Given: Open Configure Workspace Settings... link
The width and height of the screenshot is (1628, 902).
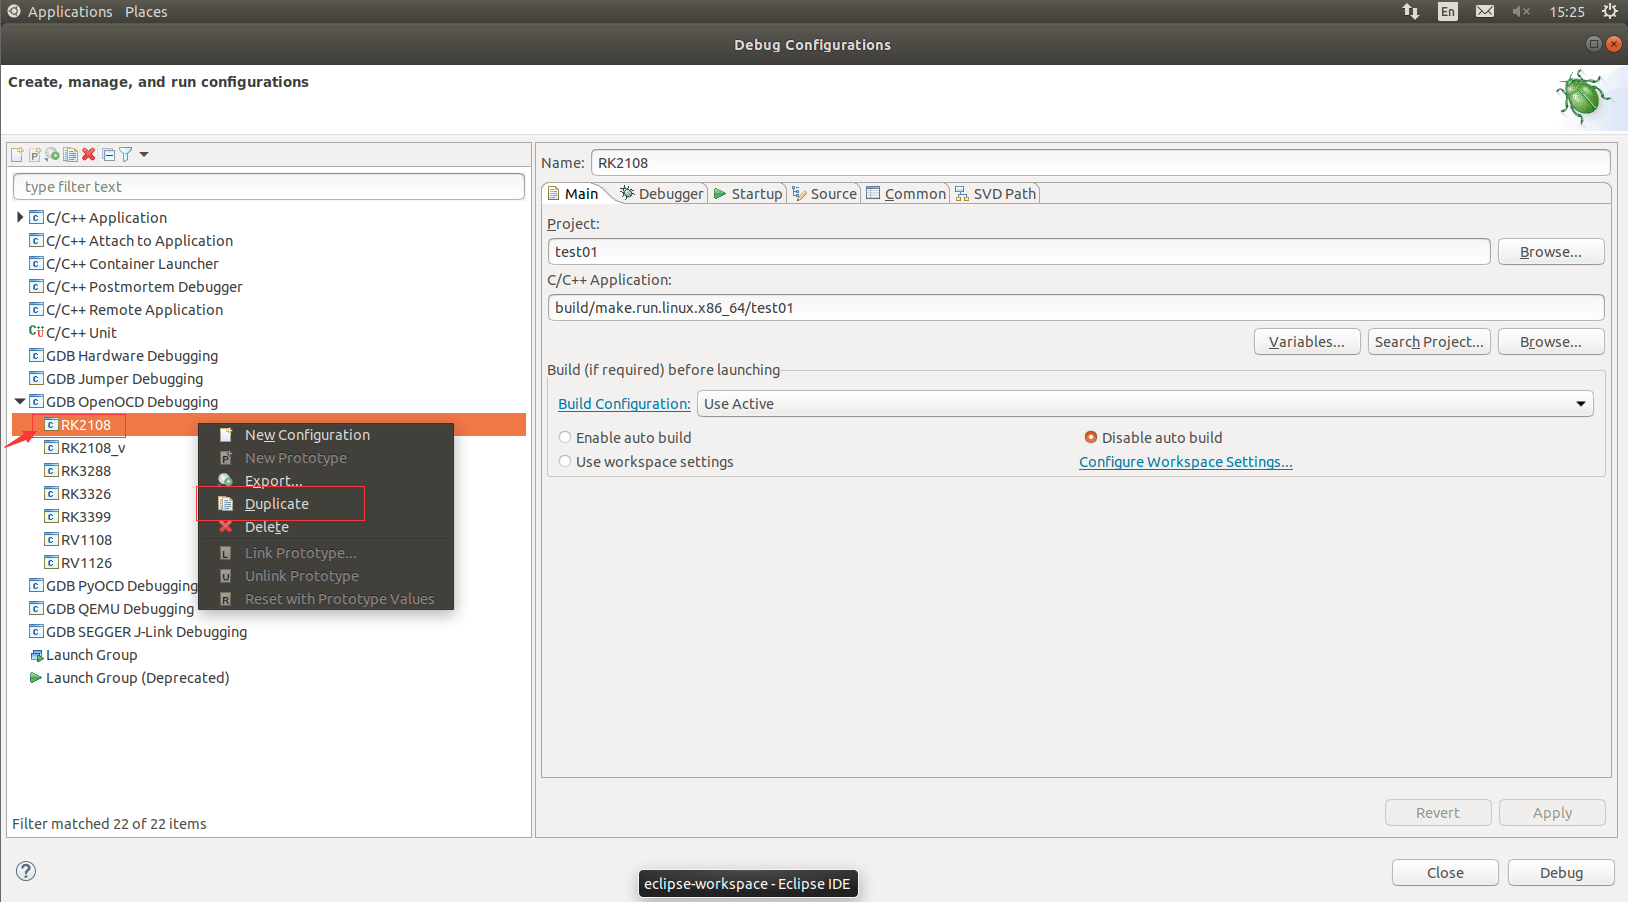Looking at the screenshot, I should coord(1186,462).
